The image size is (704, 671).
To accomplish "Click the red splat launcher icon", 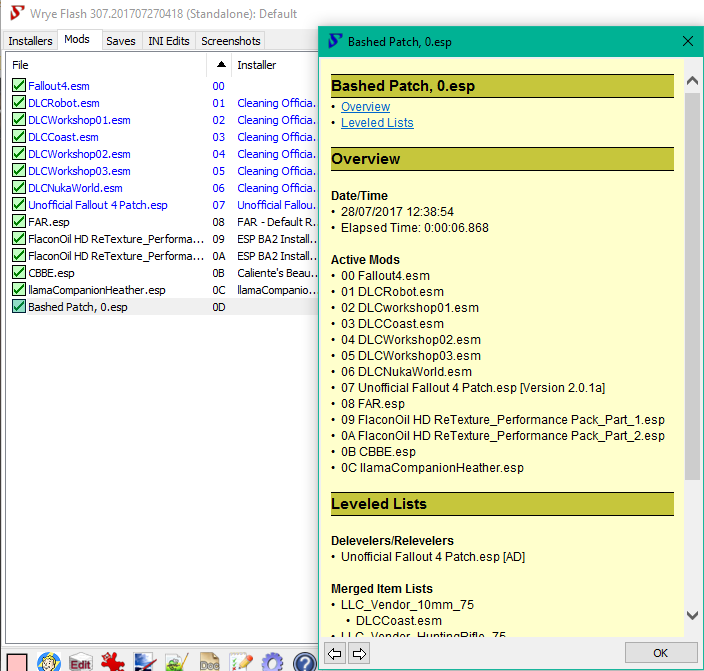I will tap(112, 662).
